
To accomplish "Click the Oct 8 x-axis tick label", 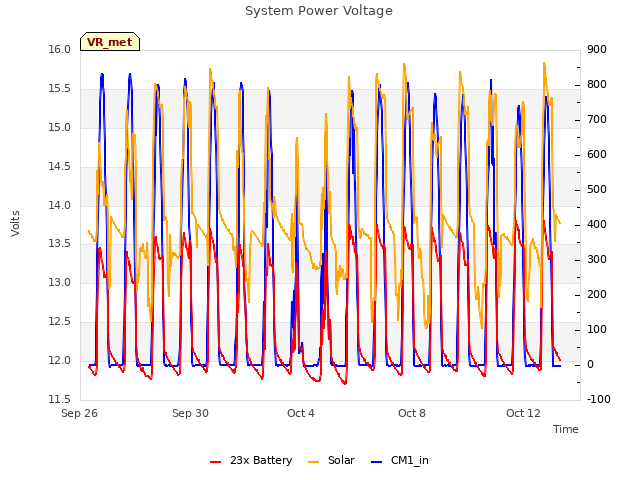I will click(x=412, y=413).
